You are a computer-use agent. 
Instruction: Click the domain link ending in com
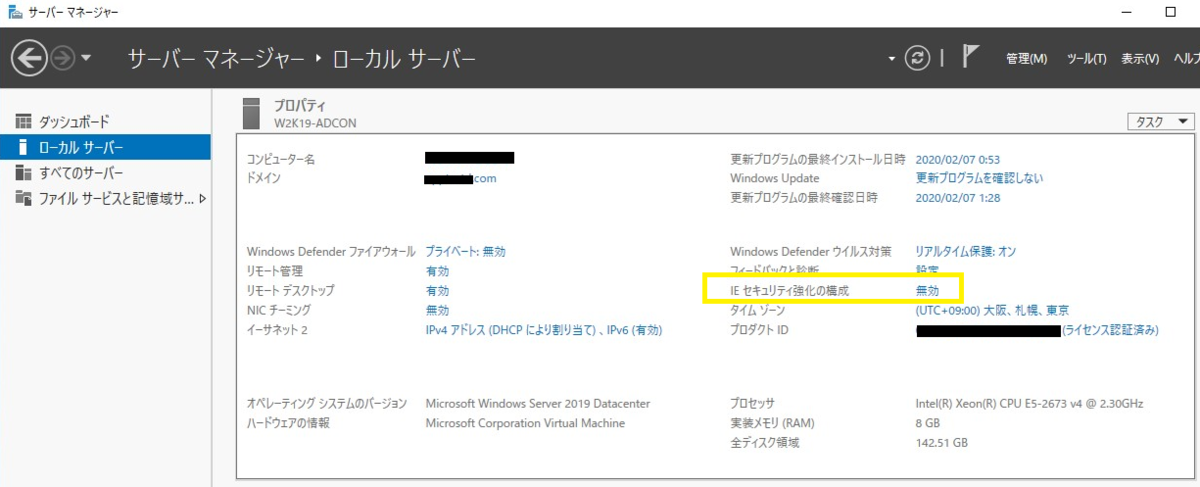(x=461, y=178)
